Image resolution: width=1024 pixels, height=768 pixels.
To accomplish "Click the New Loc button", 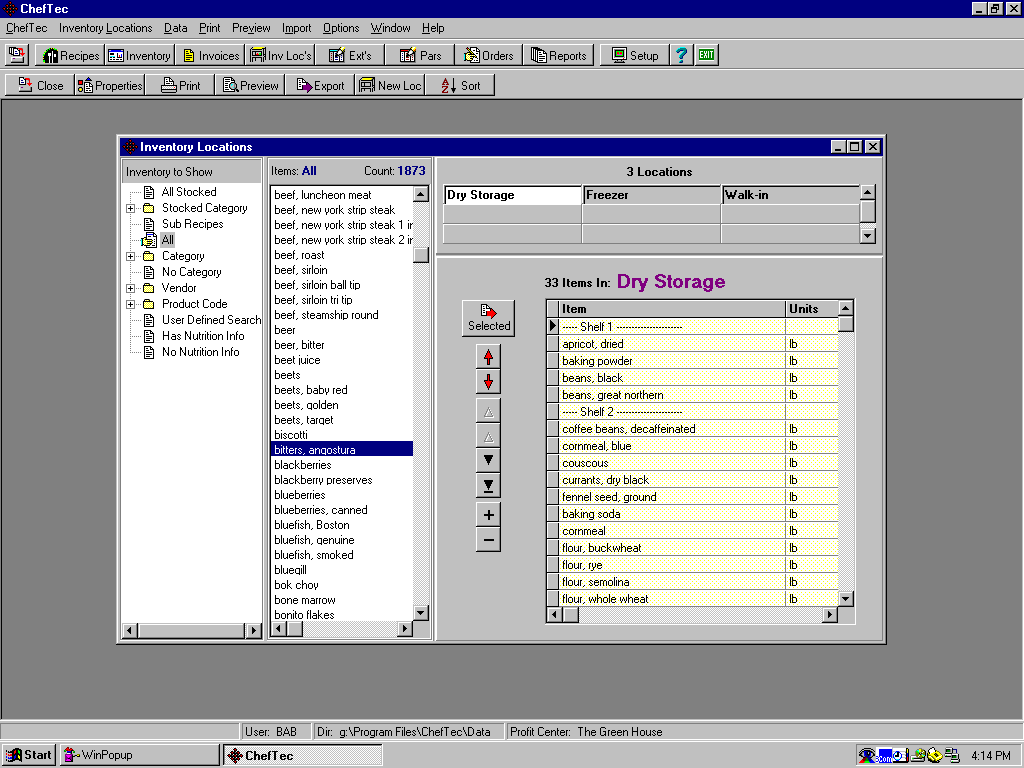I will click(x=389, y=85).
